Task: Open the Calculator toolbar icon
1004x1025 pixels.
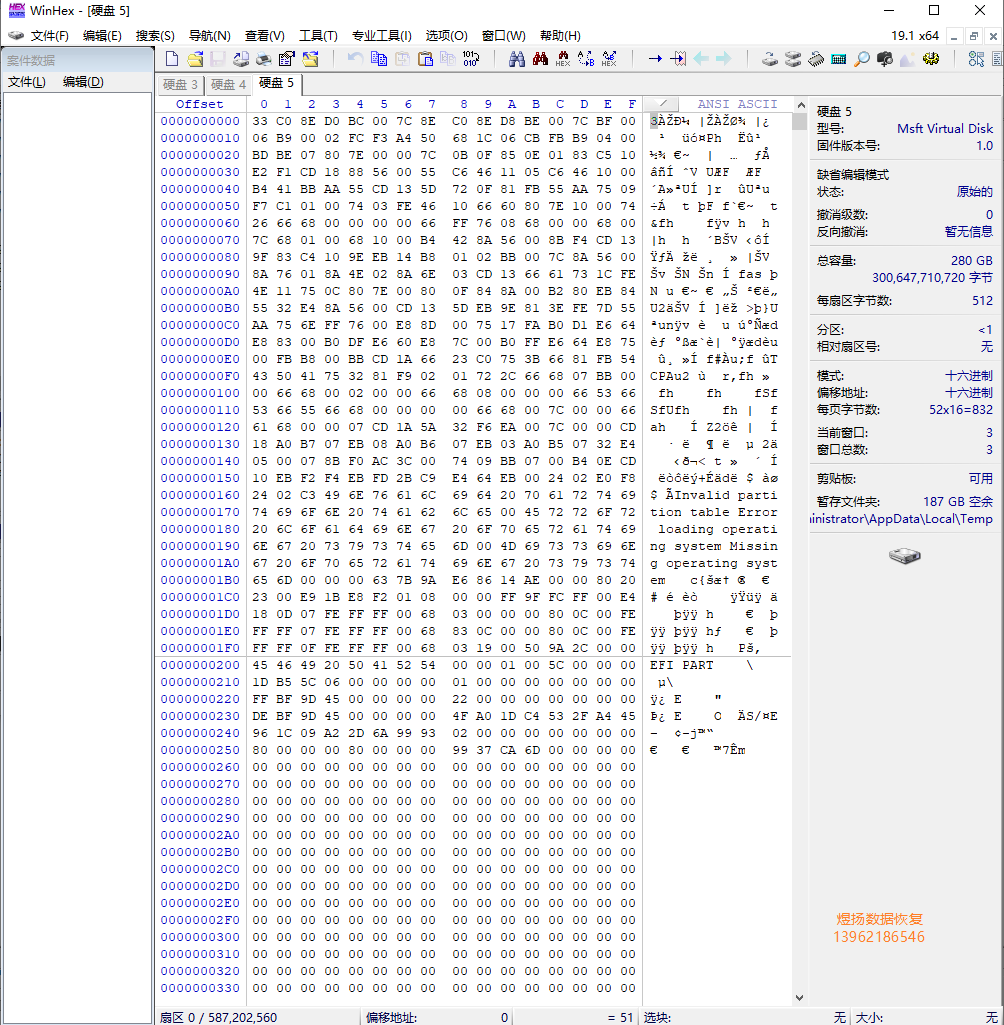Action: pyautogui.click(x=838, y=59)
